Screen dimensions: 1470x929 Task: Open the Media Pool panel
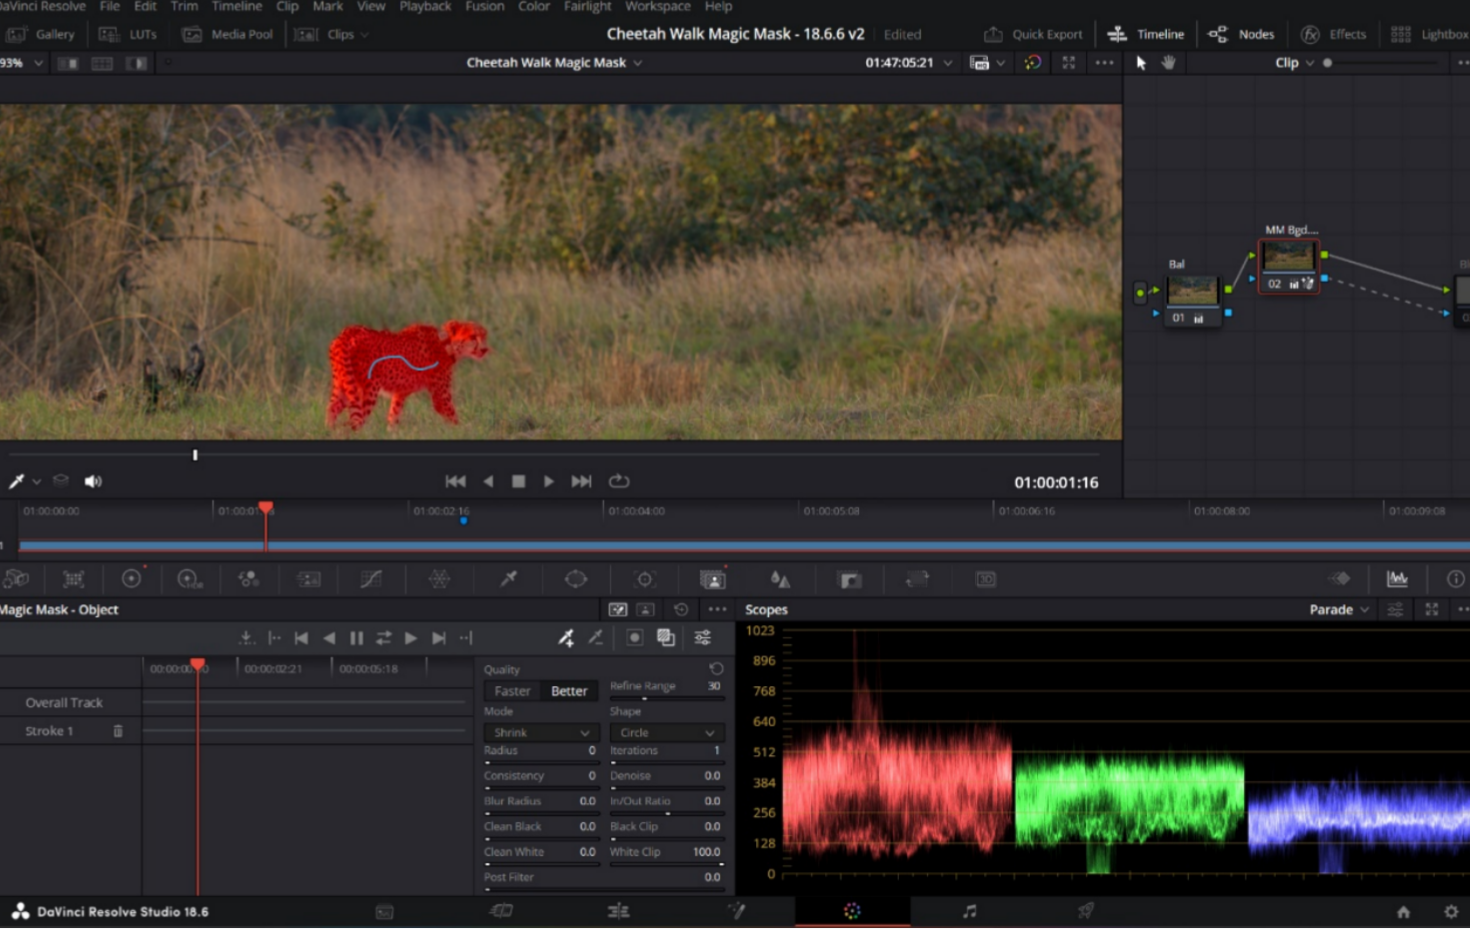pyautogui.click(x=228, y=34)
